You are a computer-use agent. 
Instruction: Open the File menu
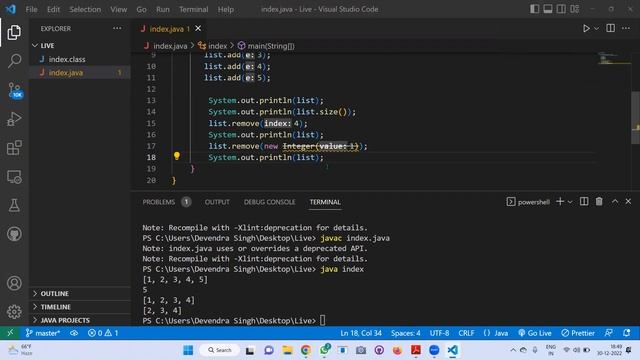(x=31, y=9)
